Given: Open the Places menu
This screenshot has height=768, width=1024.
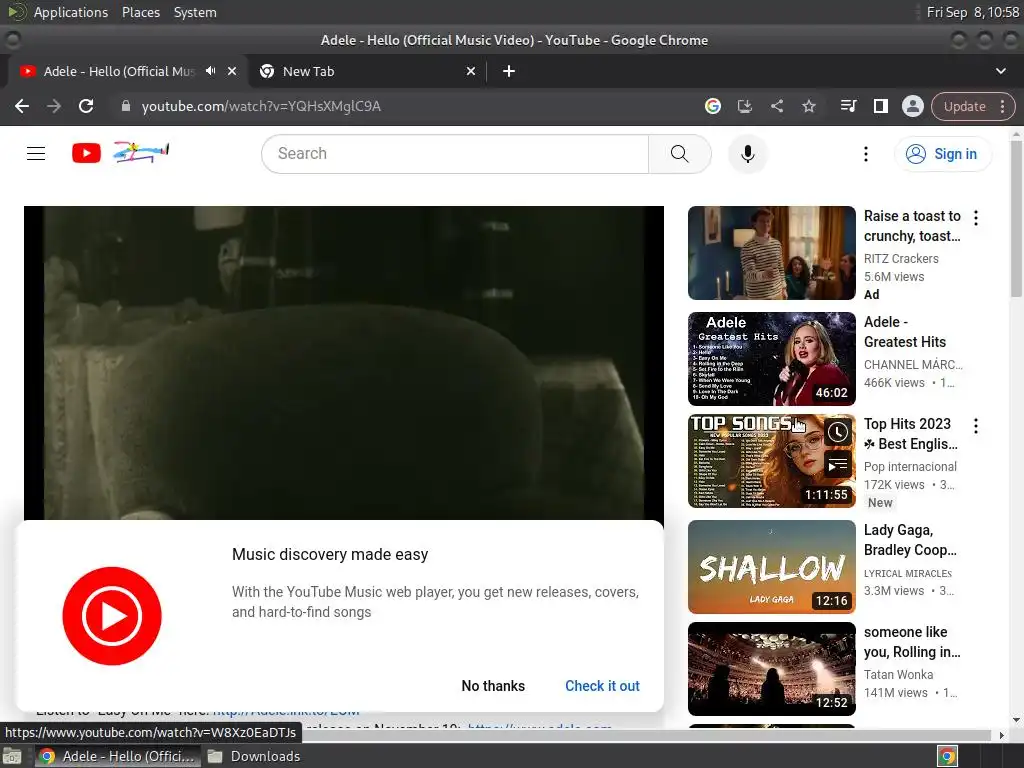Looking at the screenshot, I should [x=140, y=12].
